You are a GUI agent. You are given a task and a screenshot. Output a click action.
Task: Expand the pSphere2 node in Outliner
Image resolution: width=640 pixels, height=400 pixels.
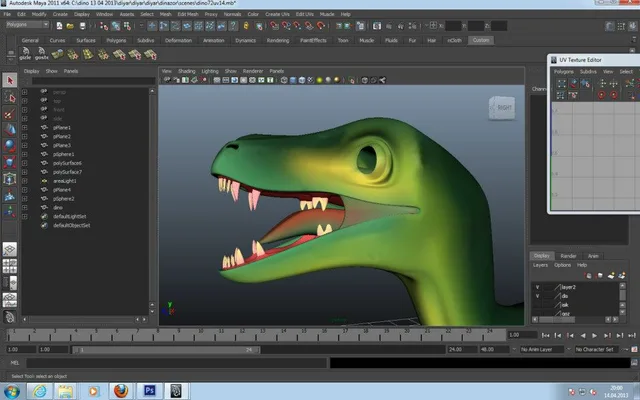24,199
